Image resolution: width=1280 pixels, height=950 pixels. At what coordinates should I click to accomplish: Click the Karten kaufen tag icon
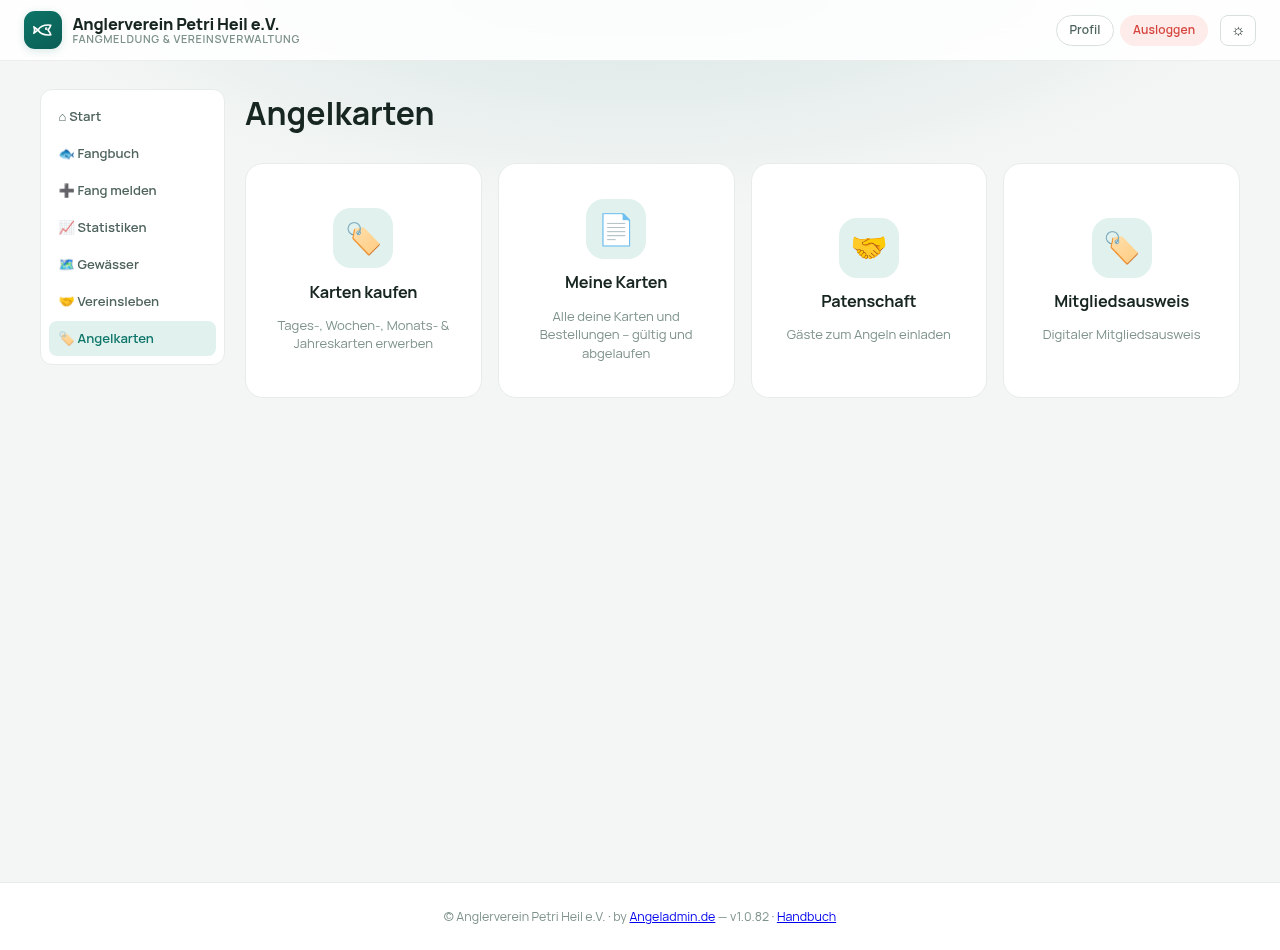[x=363, y=238]
